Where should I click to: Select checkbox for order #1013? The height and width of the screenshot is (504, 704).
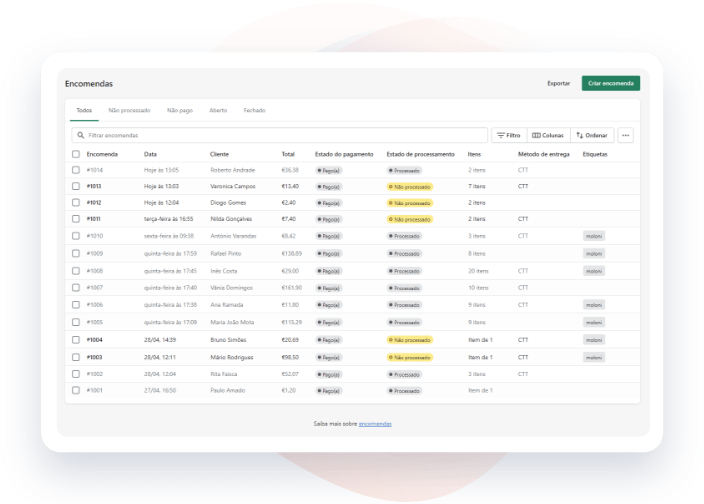pyautogui.click(x=76, y=186)
